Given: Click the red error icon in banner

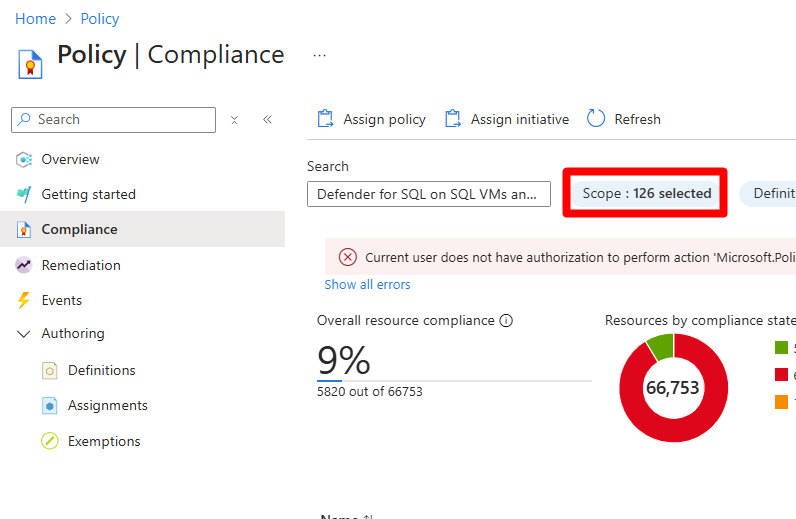Looking at the screenshot, I should (348, 257).
